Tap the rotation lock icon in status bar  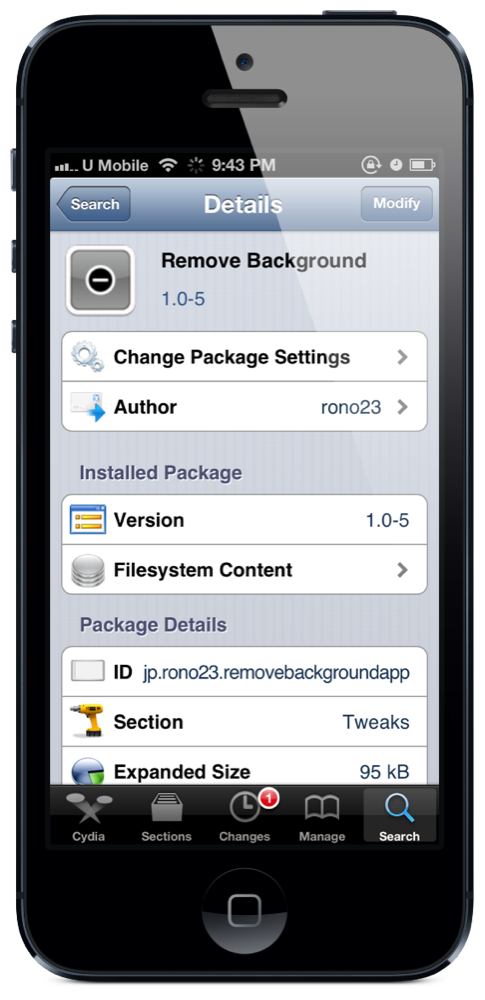click(x=371, y=165)
